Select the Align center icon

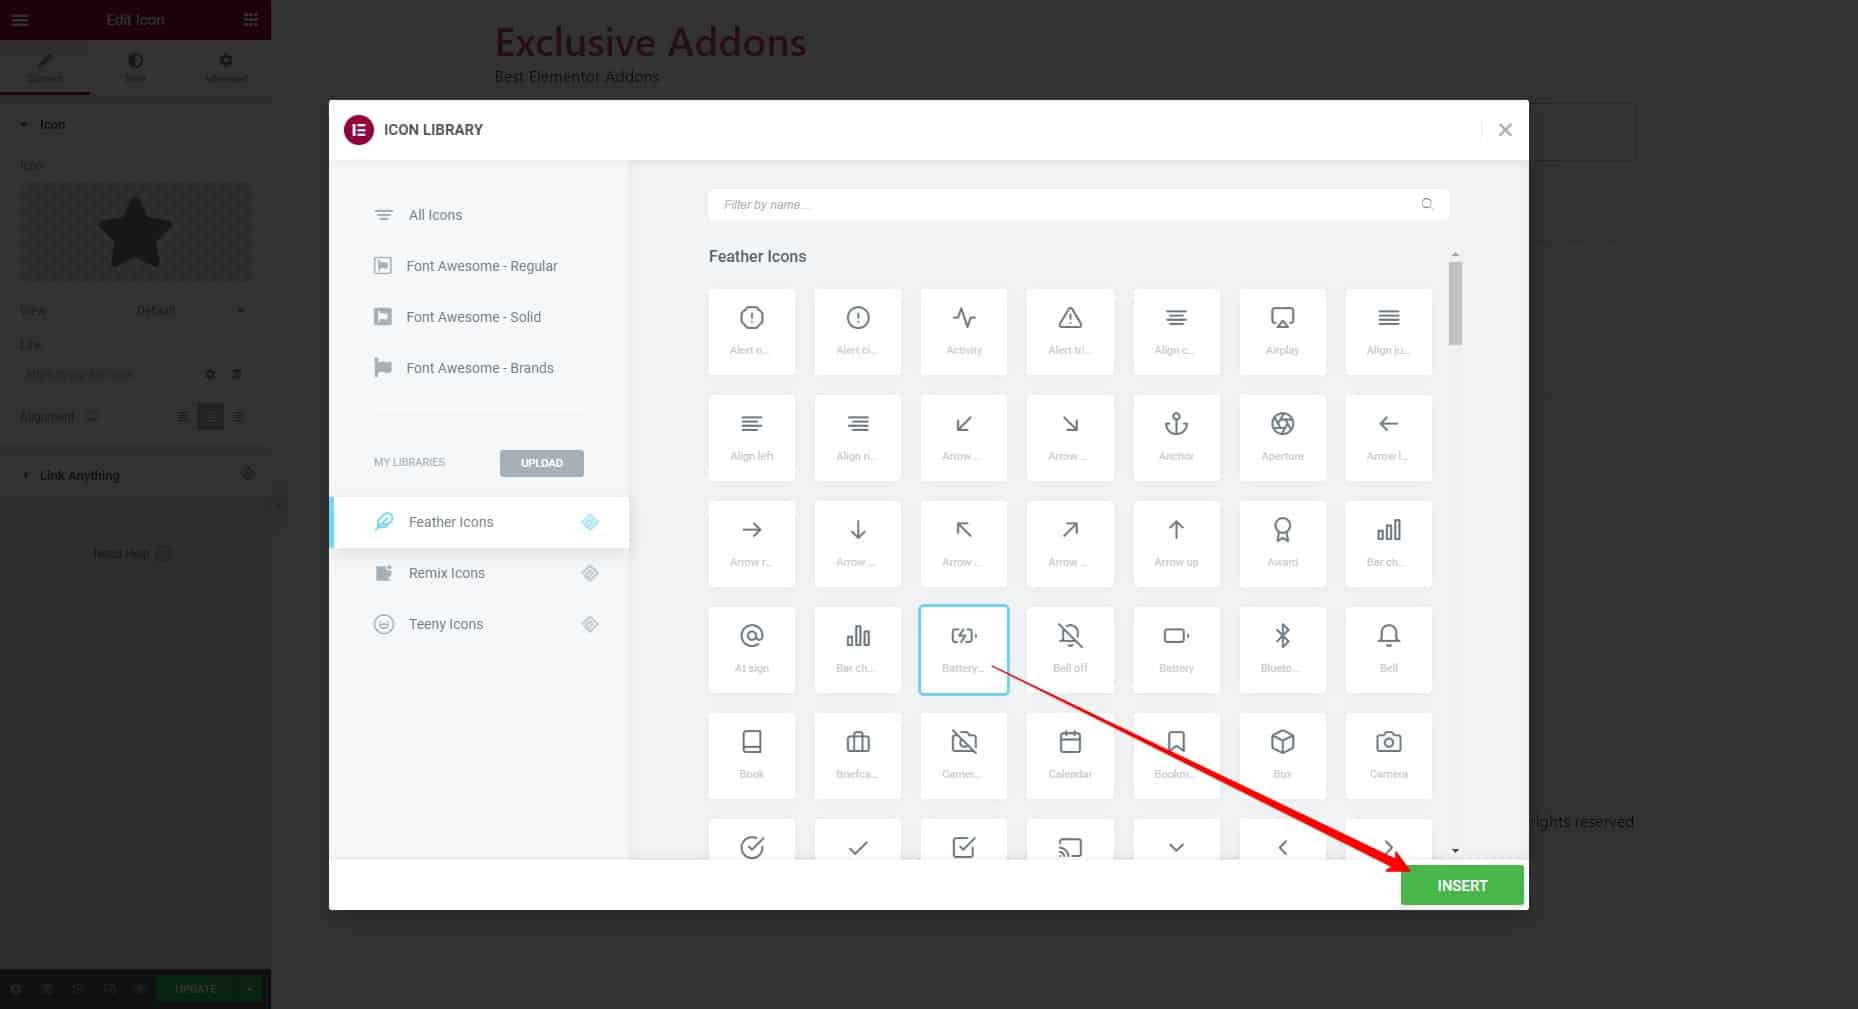[x=1176, y=332]
